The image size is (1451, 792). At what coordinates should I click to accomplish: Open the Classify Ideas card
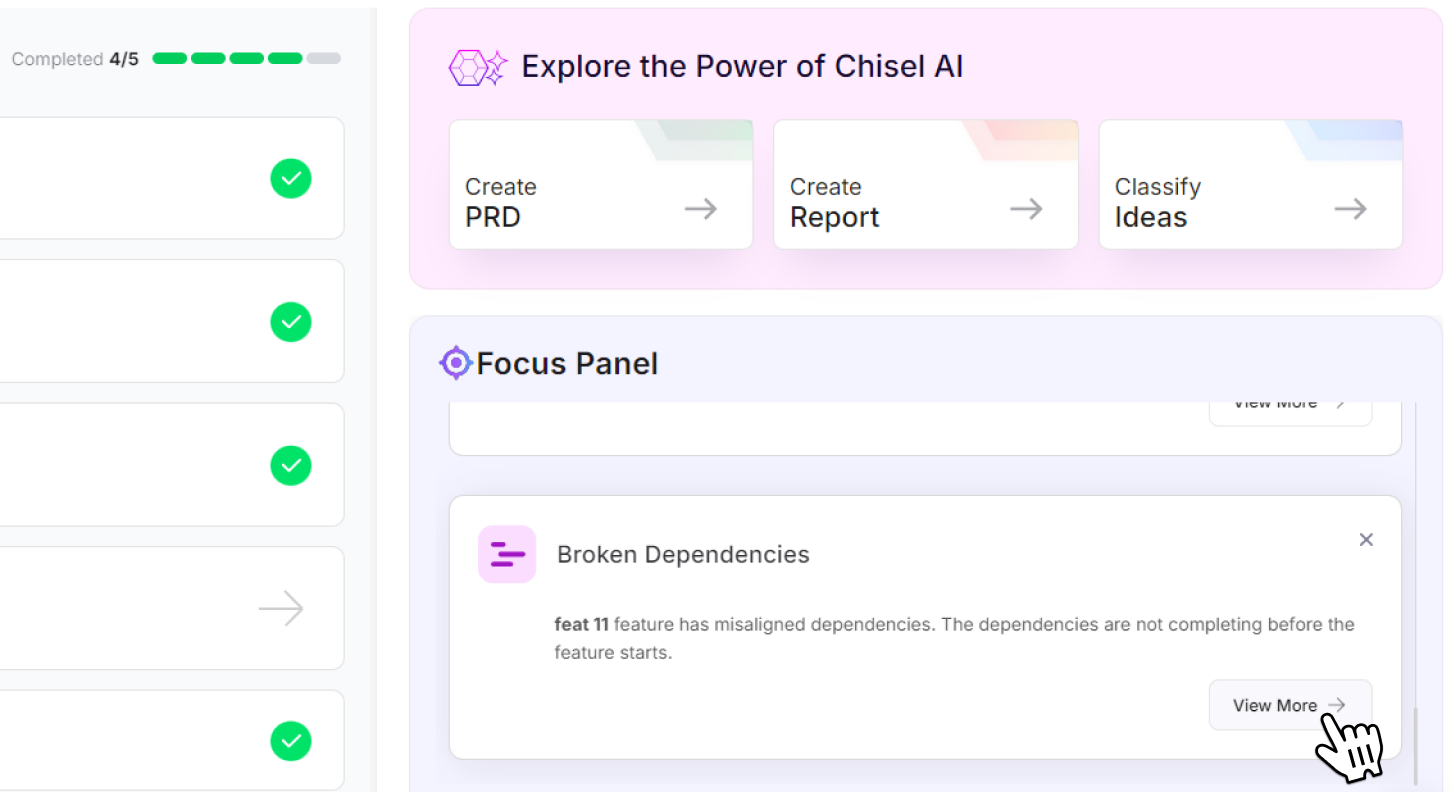(1250, 185)
